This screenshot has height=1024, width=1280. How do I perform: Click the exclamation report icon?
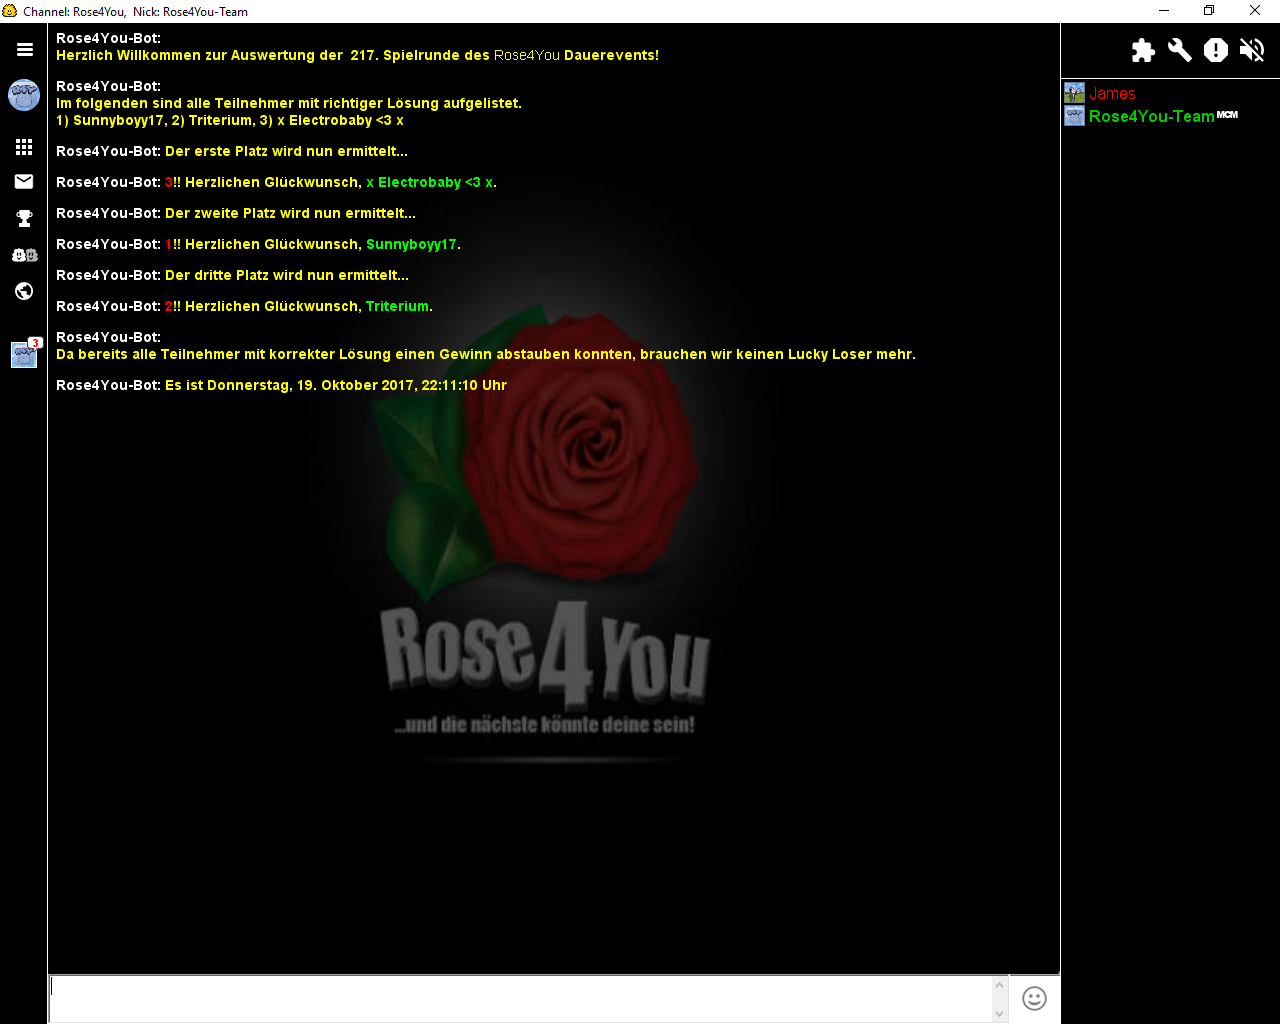(1216, 50)
